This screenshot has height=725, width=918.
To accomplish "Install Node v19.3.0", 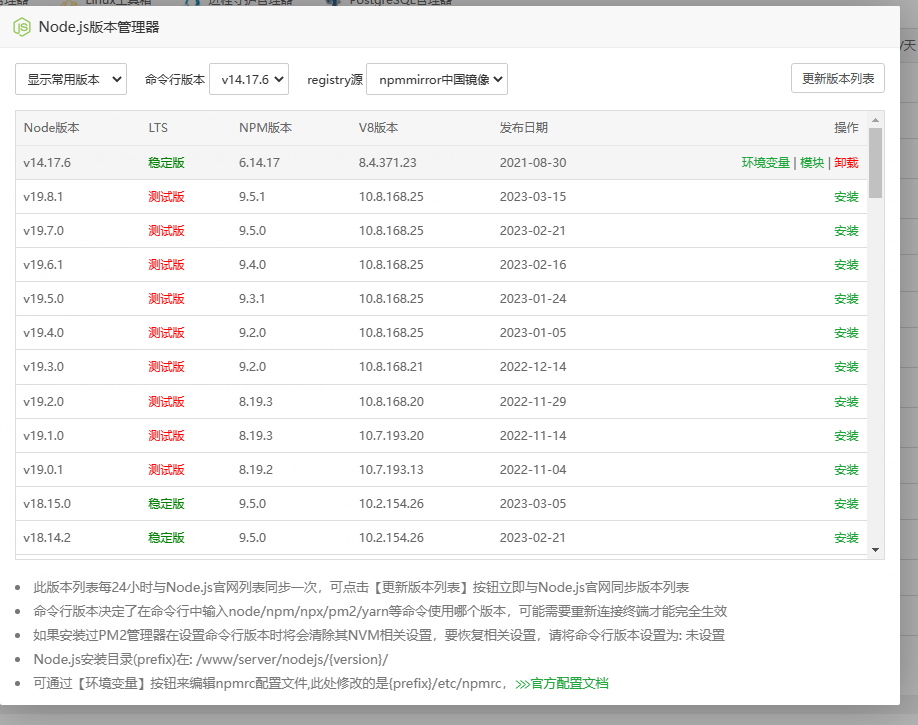I will click(847, 367).
